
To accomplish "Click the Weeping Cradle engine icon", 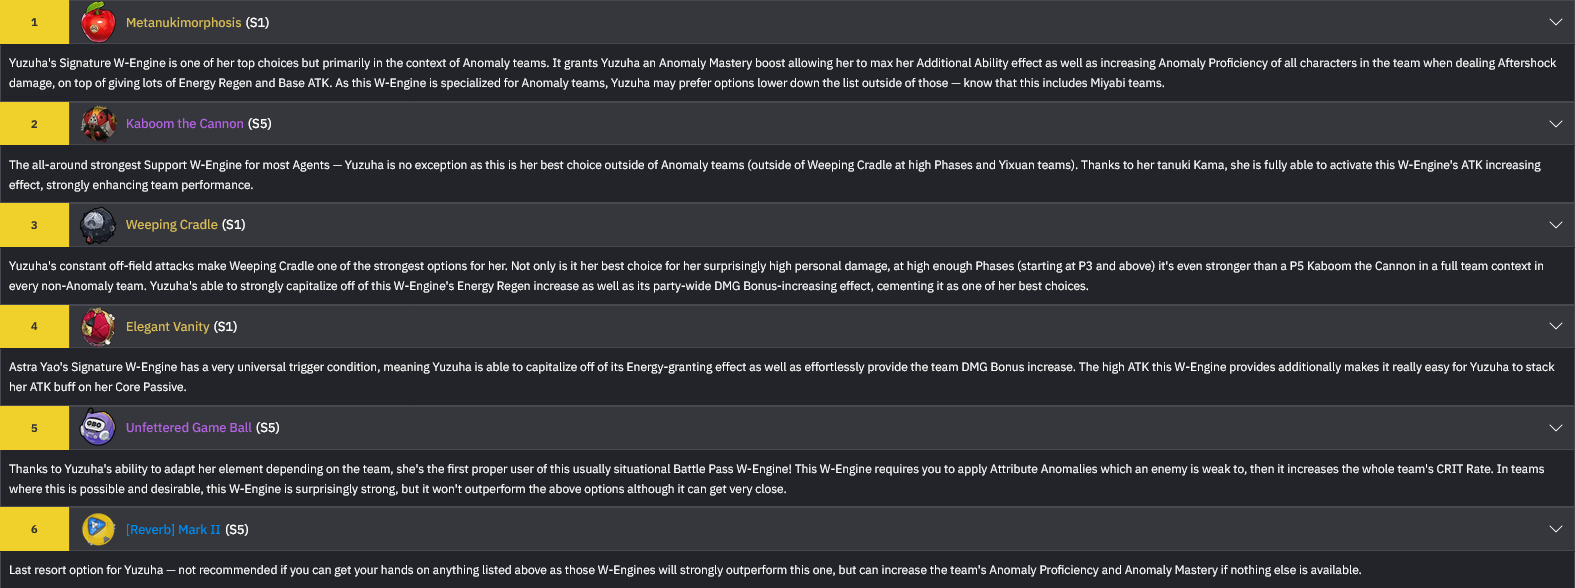I will (x=97, y=225).
